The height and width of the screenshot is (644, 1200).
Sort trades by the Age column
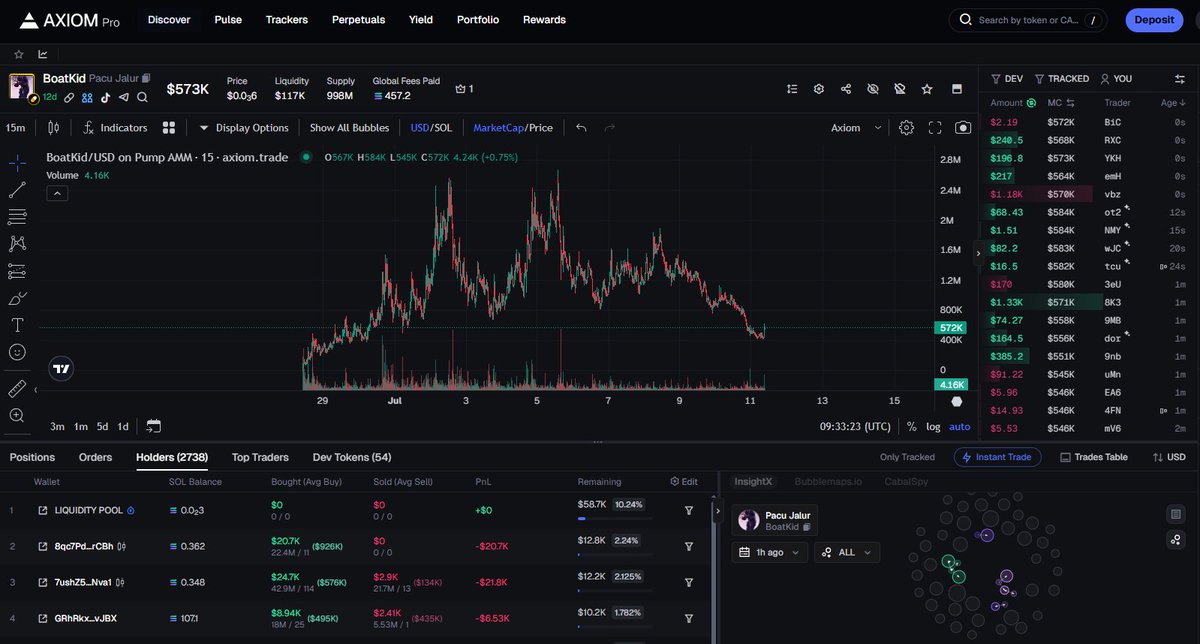coord(1172,103)
